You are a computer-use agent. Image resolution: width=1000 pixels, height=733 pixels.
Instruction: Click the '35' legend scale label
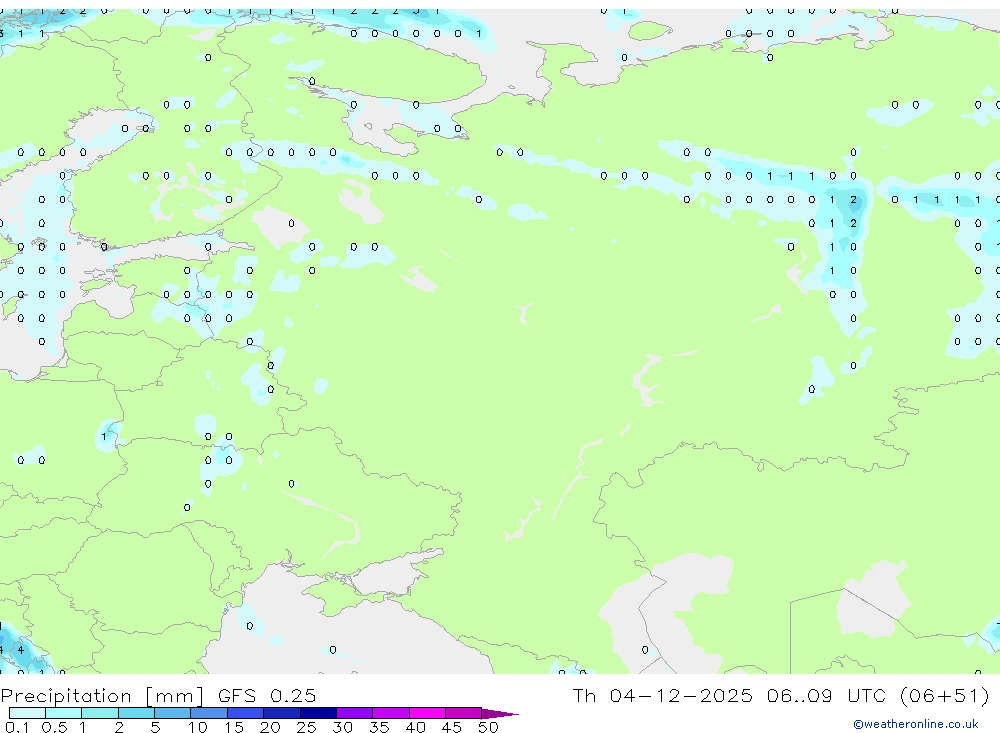(x=379, y=727)
